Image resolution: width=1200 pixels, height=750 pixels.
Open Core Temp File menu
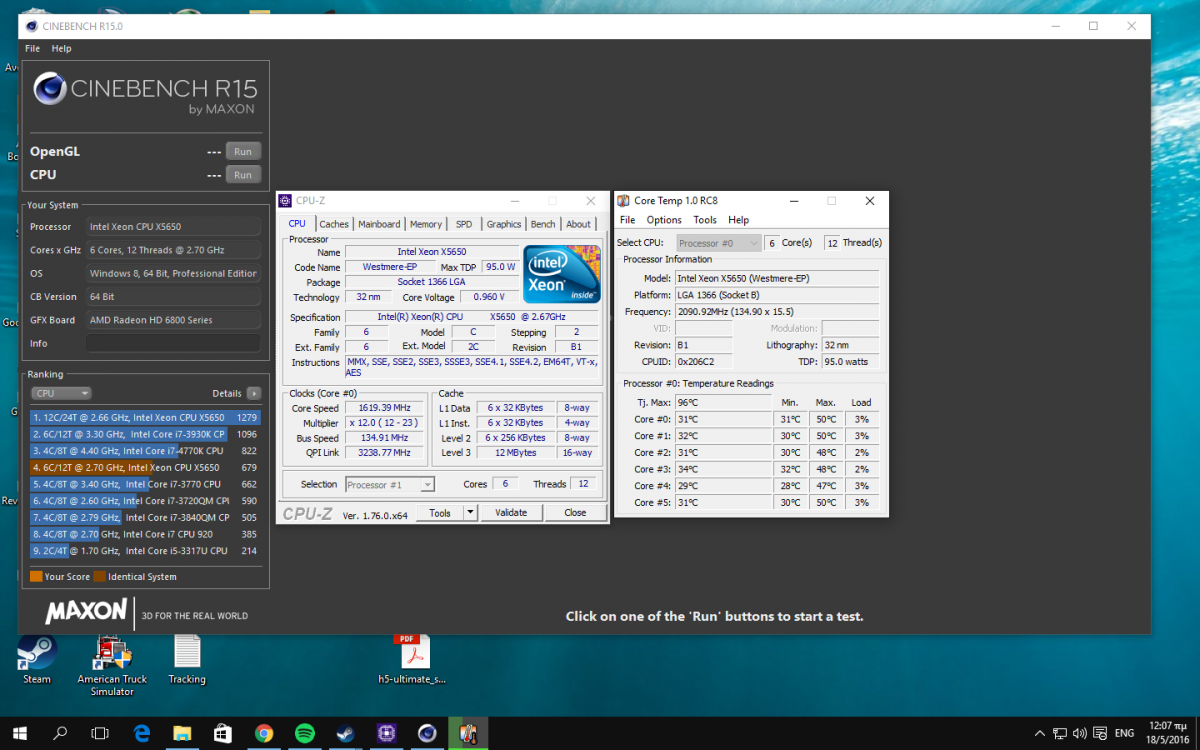click(628, 220)
